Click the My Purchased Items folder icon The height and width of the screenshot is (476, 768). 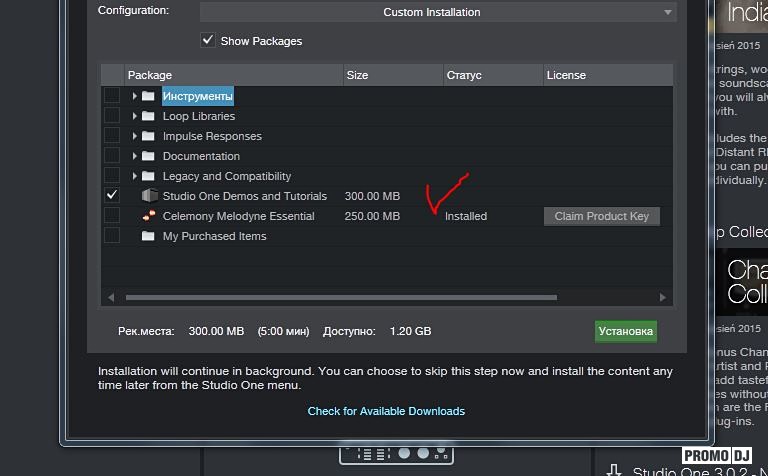coord(149,236)
